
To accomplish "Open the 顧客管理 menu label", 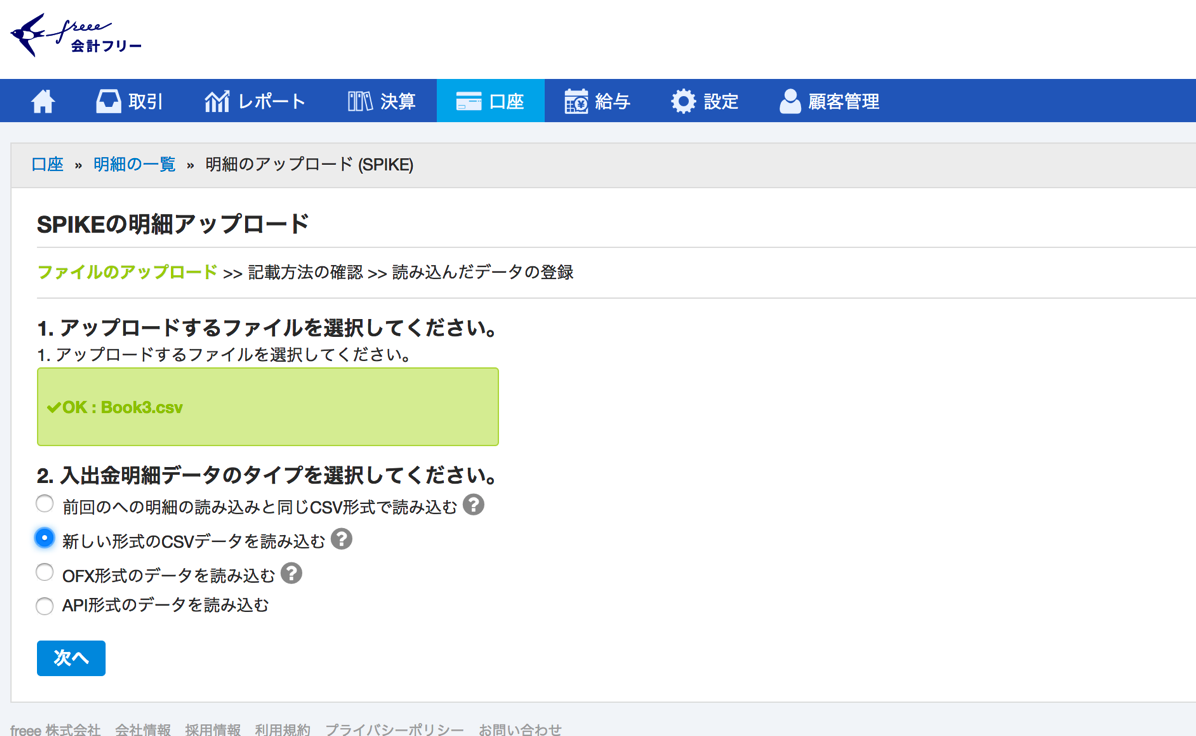I will click(x=844, y=101).
